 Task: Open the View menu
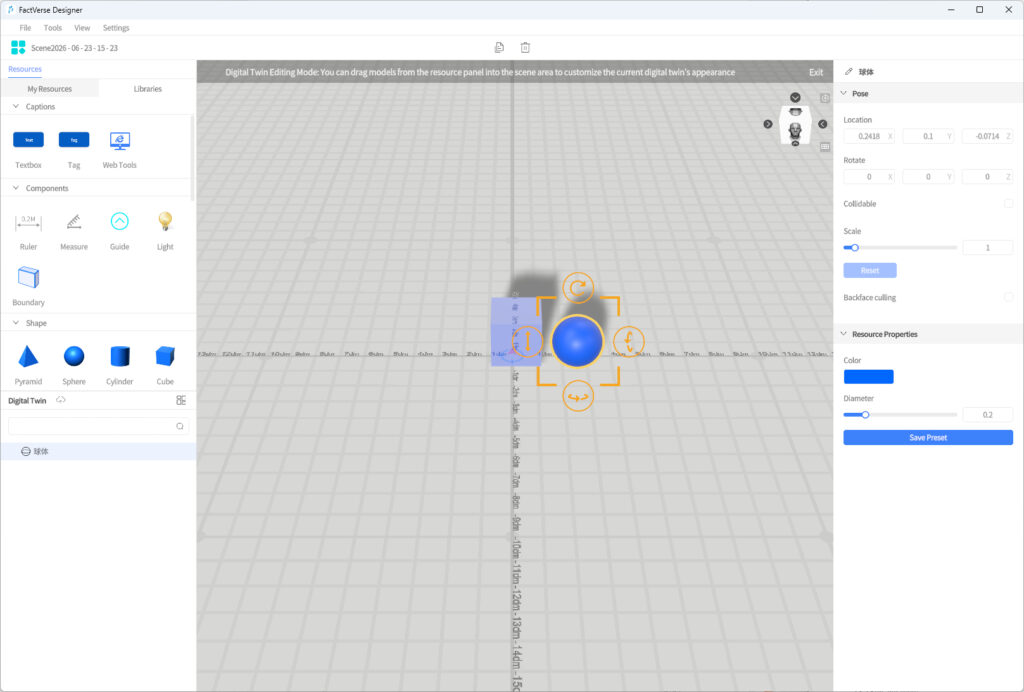(82, 27)
